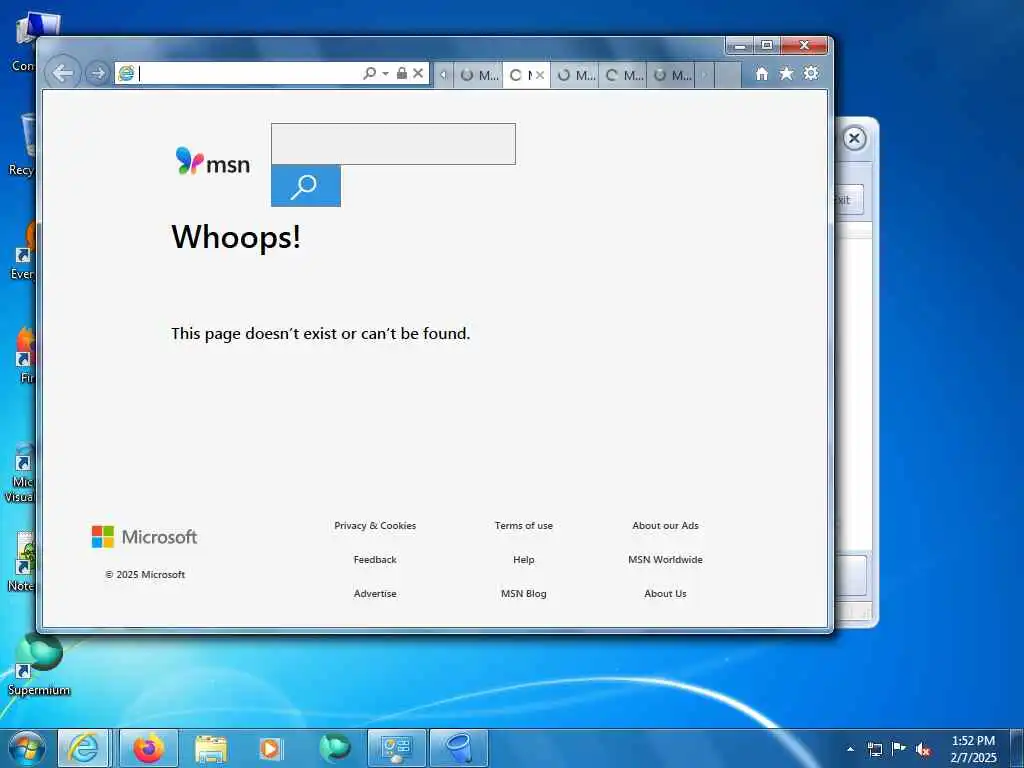The width and height of the screenshot is (1024, 768).
Task: Click the Whoops! heading text
Action: tap(236, 237)
